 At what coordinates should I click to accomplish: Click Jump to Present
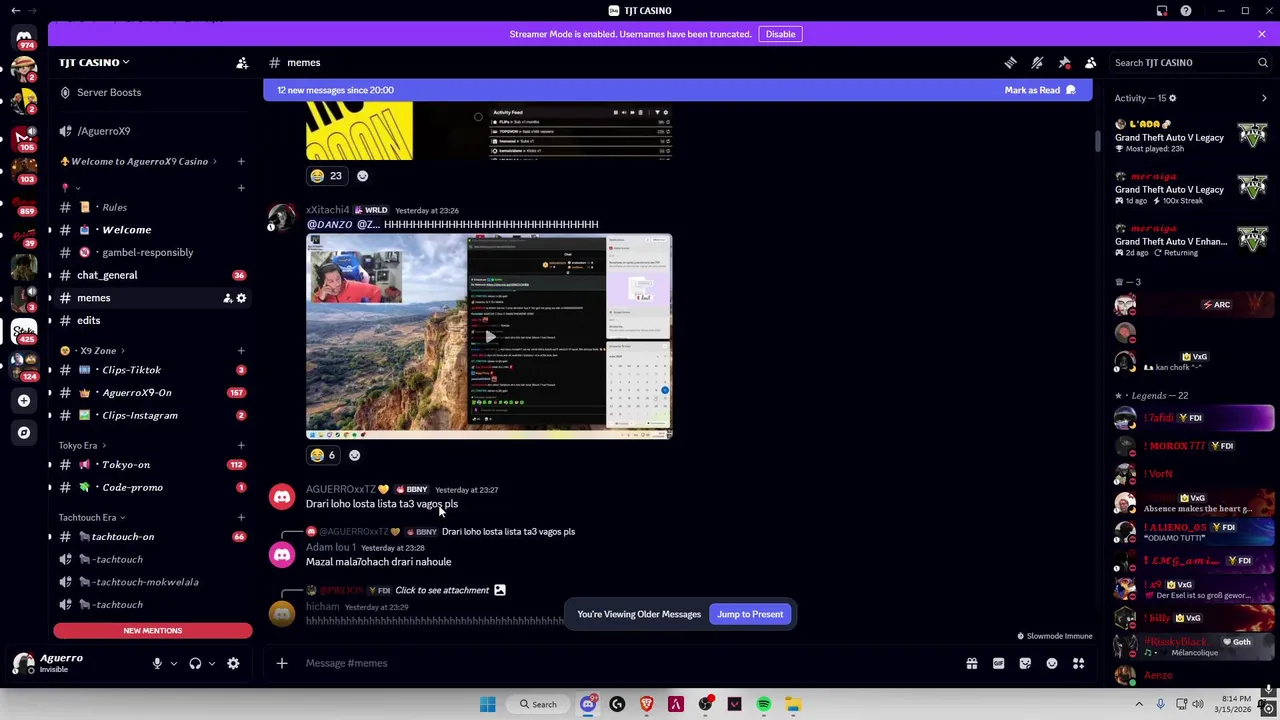(x=750, y=614)
